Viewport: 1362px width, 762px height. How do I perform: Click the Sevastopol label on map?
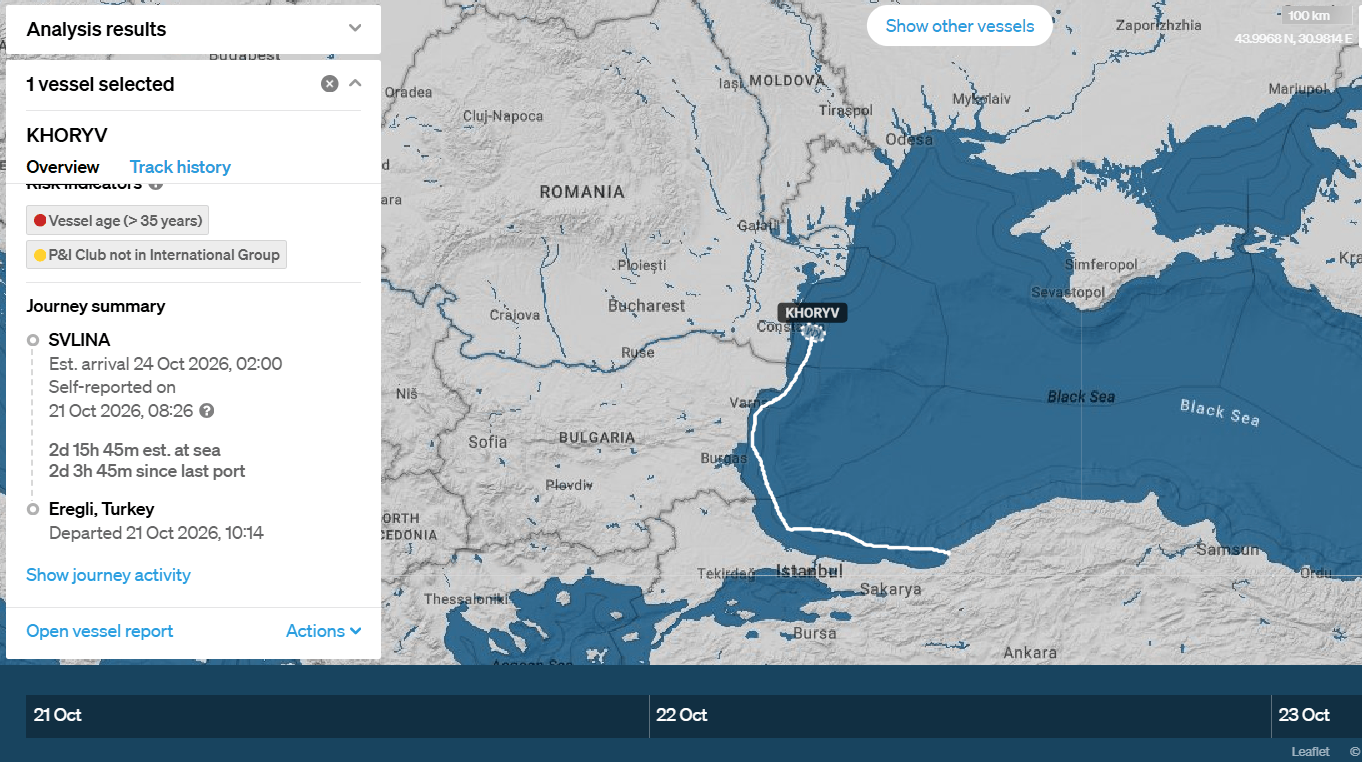tap(1068, 292)
